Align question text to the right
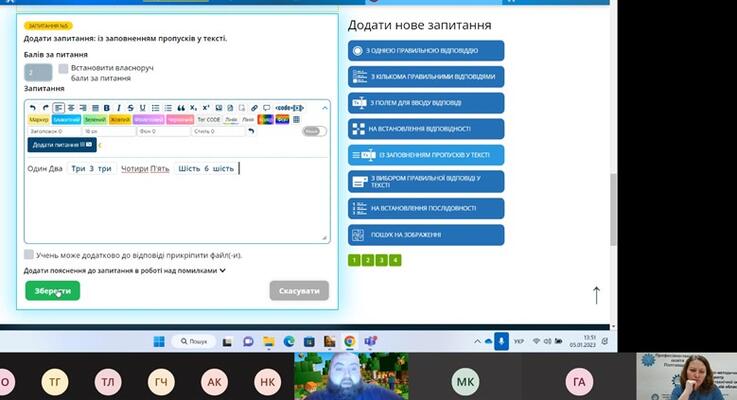This screenshot has height=400, width=737. (x=83, y=108)
